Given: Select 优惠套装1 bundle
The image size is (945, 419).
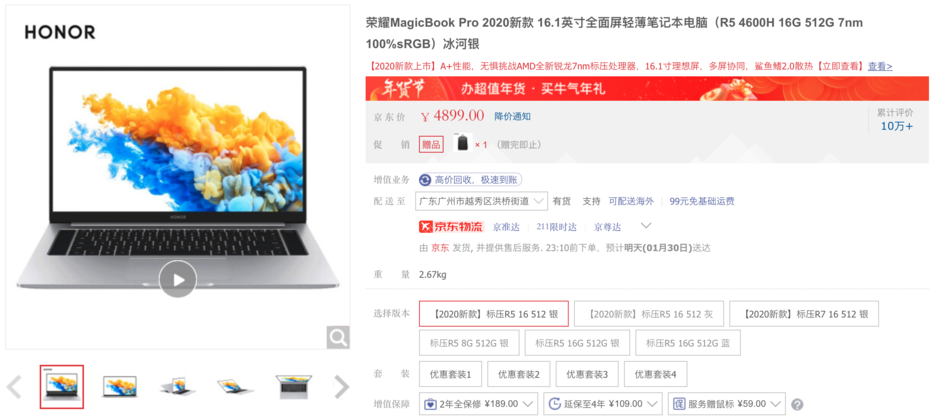Looking at the screenshot, I should pos(450,374).
